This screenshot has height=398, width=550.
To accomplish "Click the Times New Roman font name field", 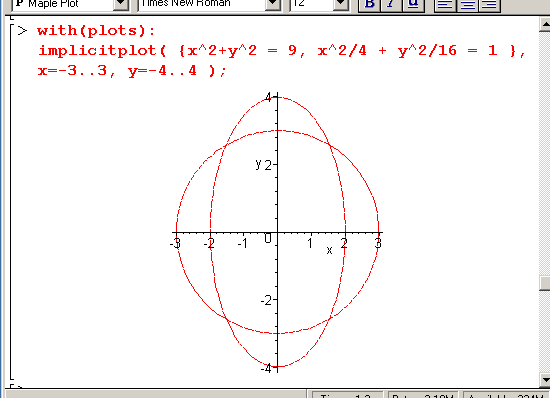I will 202,4.
